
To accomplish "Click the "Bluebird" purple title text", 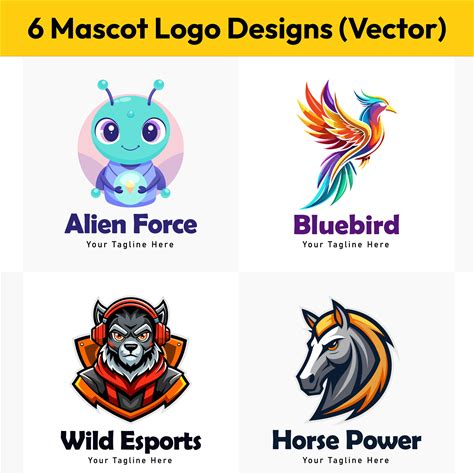I will point(346,224).
